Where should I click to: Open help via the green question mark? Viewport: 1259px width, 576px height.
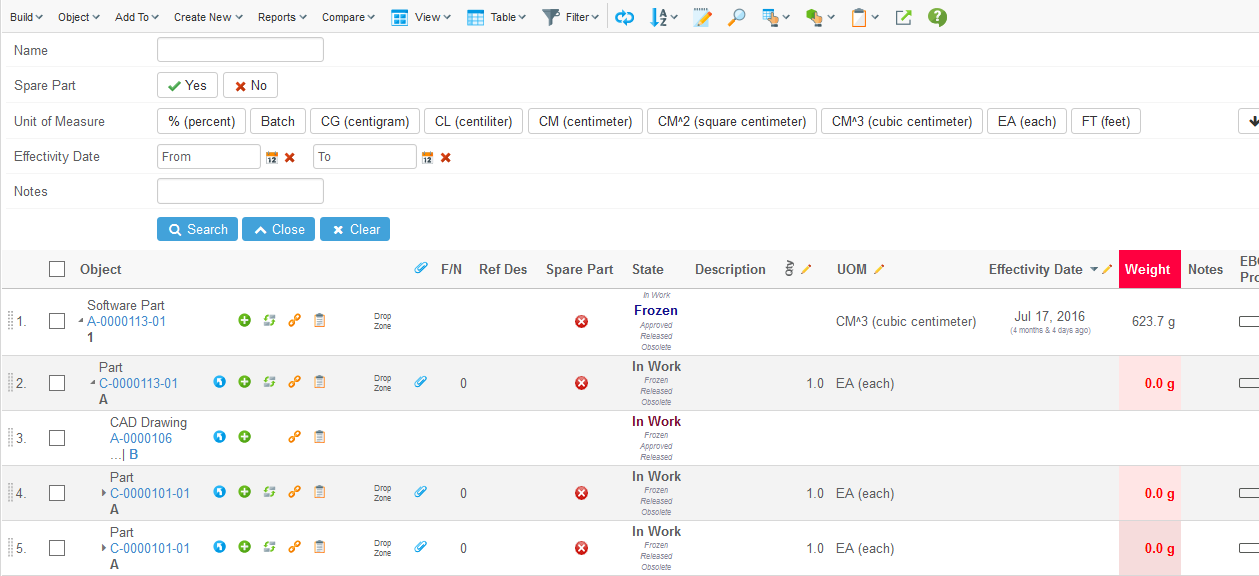coord(937,17)
